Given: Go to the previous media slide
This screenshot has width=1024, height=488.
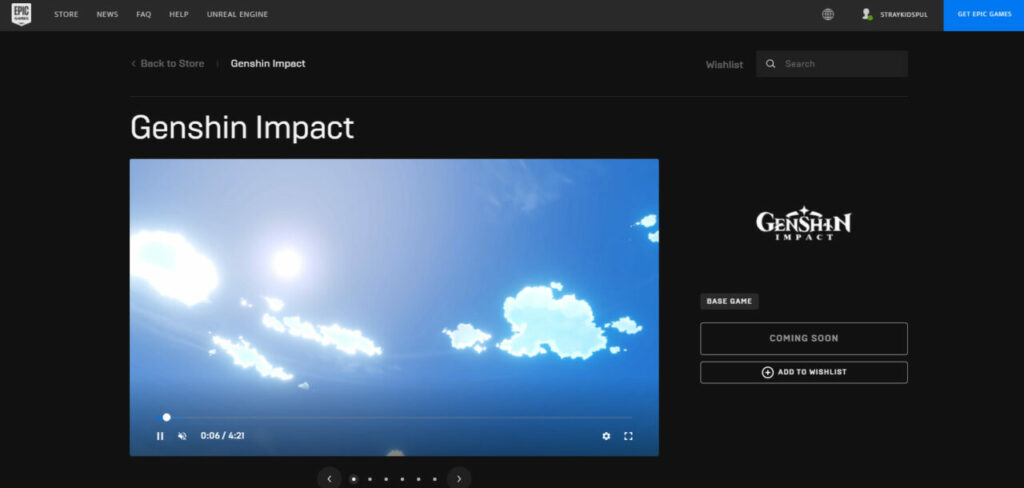Looking at the screenshot, I should tap(329, 479).
